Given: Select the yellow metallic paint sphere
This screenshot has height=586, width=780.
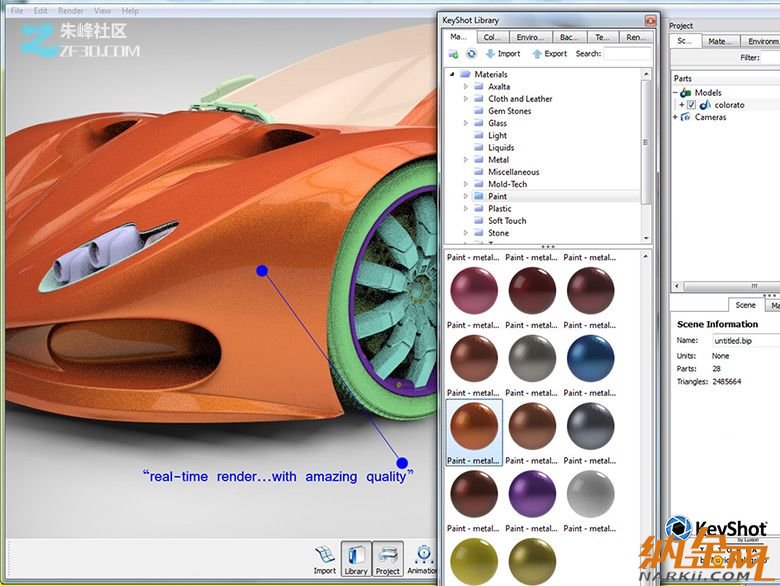Looking at the screenshot, I should tap(474, 561).
